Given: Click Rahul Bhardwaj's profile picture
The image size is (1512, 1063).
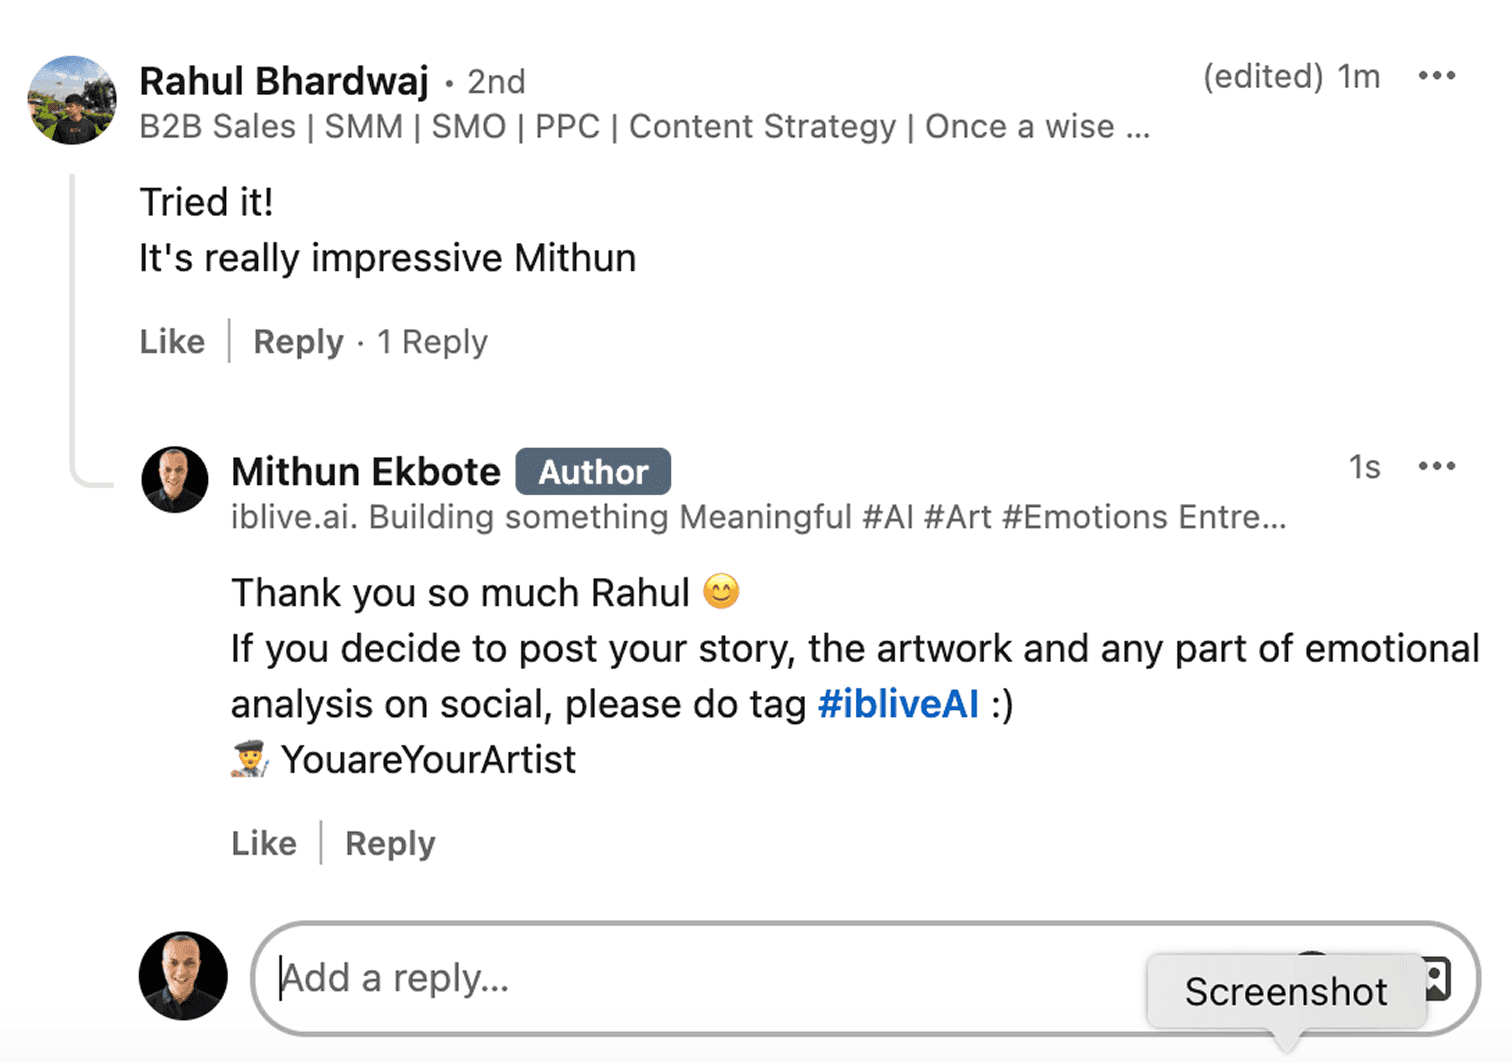Looking at the screenshot, I should point(72,100).
